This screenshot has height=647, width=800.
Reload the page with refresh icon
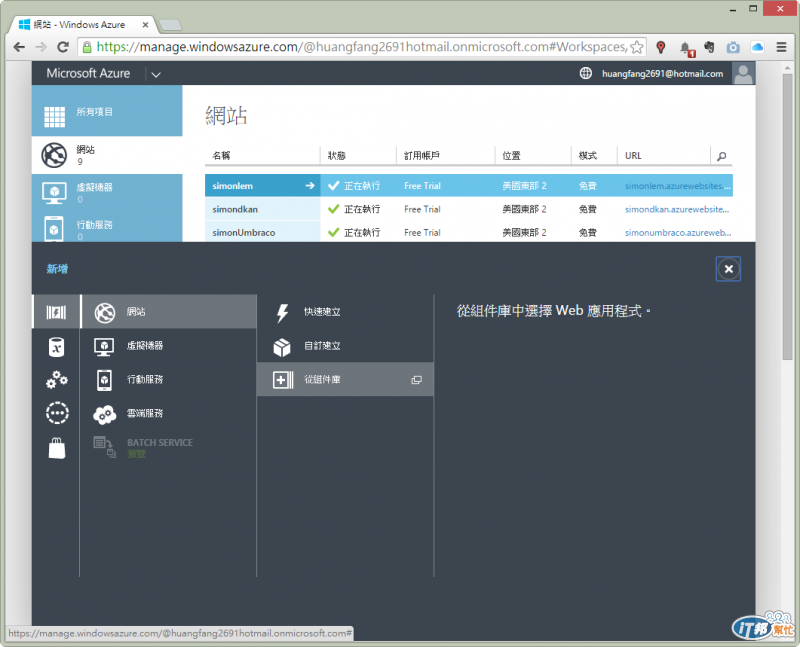pos(63,47)
